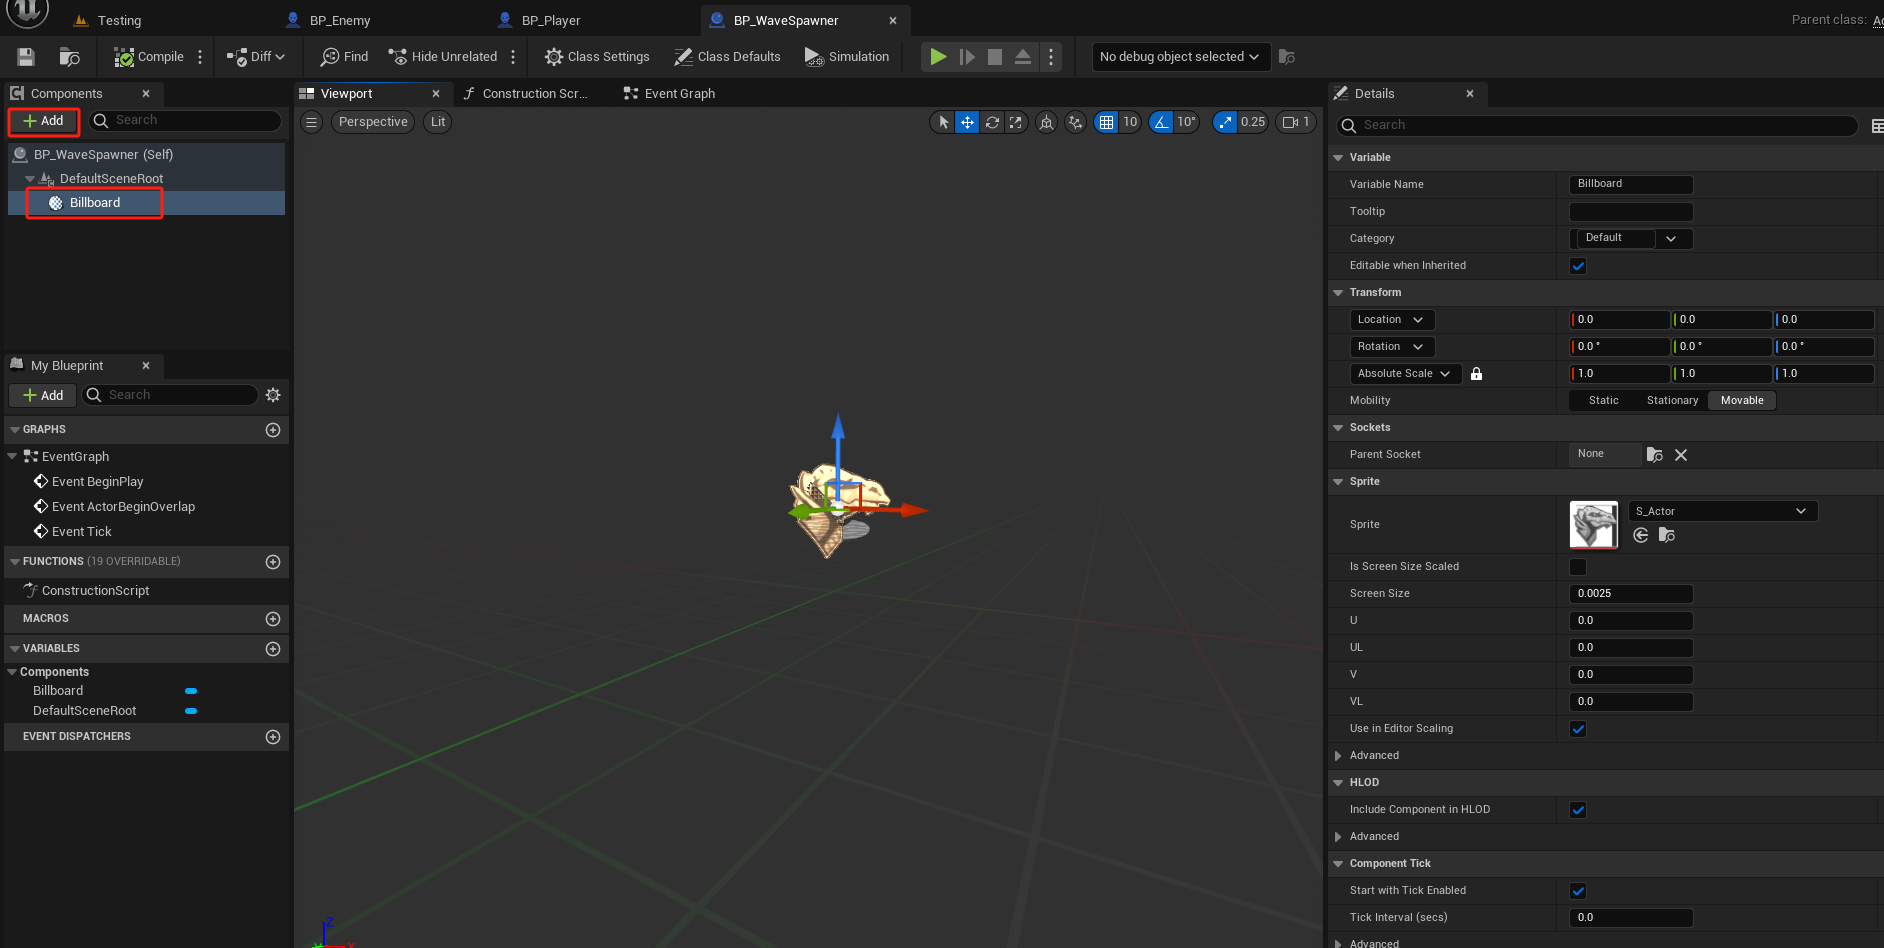Open the Diff dropdown
Viewport: 1884px width, 948px height.
pyautogui.click(x=256, y=57)
